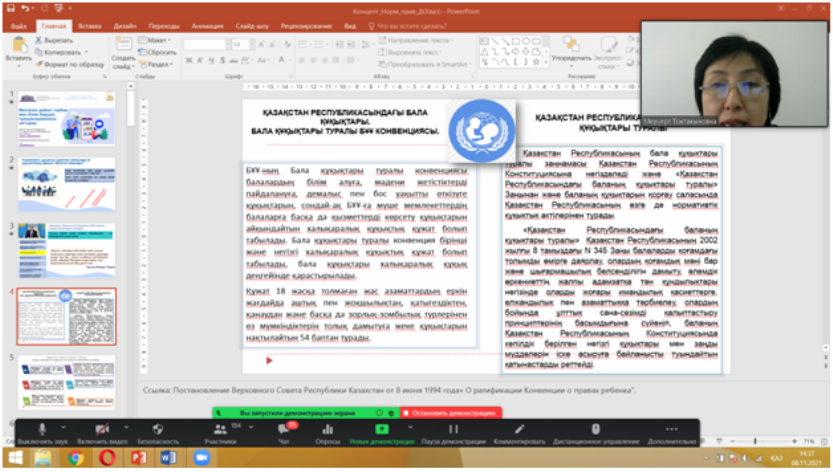Open the Дизайн ribbon tab
The image size is (833, 472).
(125, 27)
